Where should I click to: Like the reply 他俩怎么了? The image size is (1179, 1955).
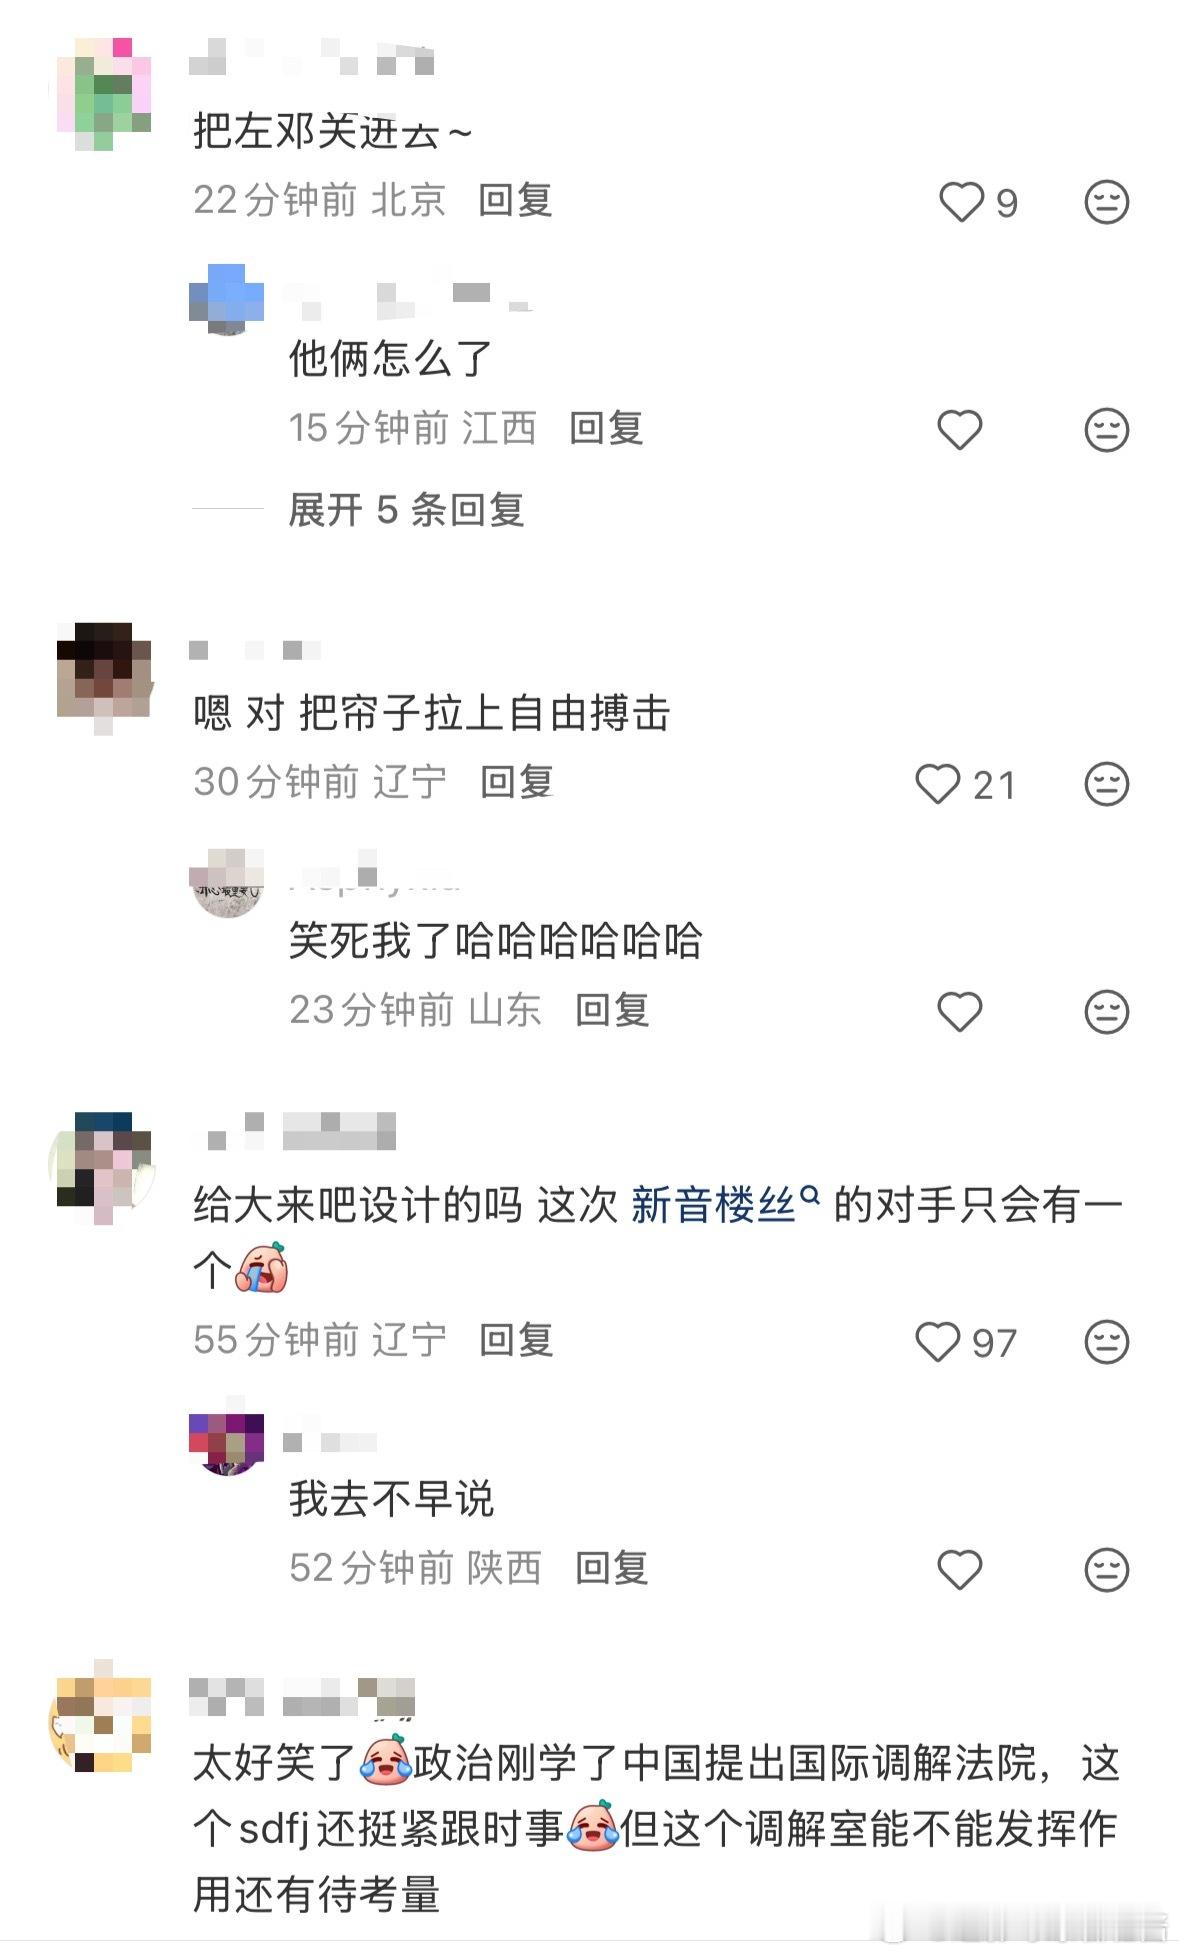click(959, 430)
